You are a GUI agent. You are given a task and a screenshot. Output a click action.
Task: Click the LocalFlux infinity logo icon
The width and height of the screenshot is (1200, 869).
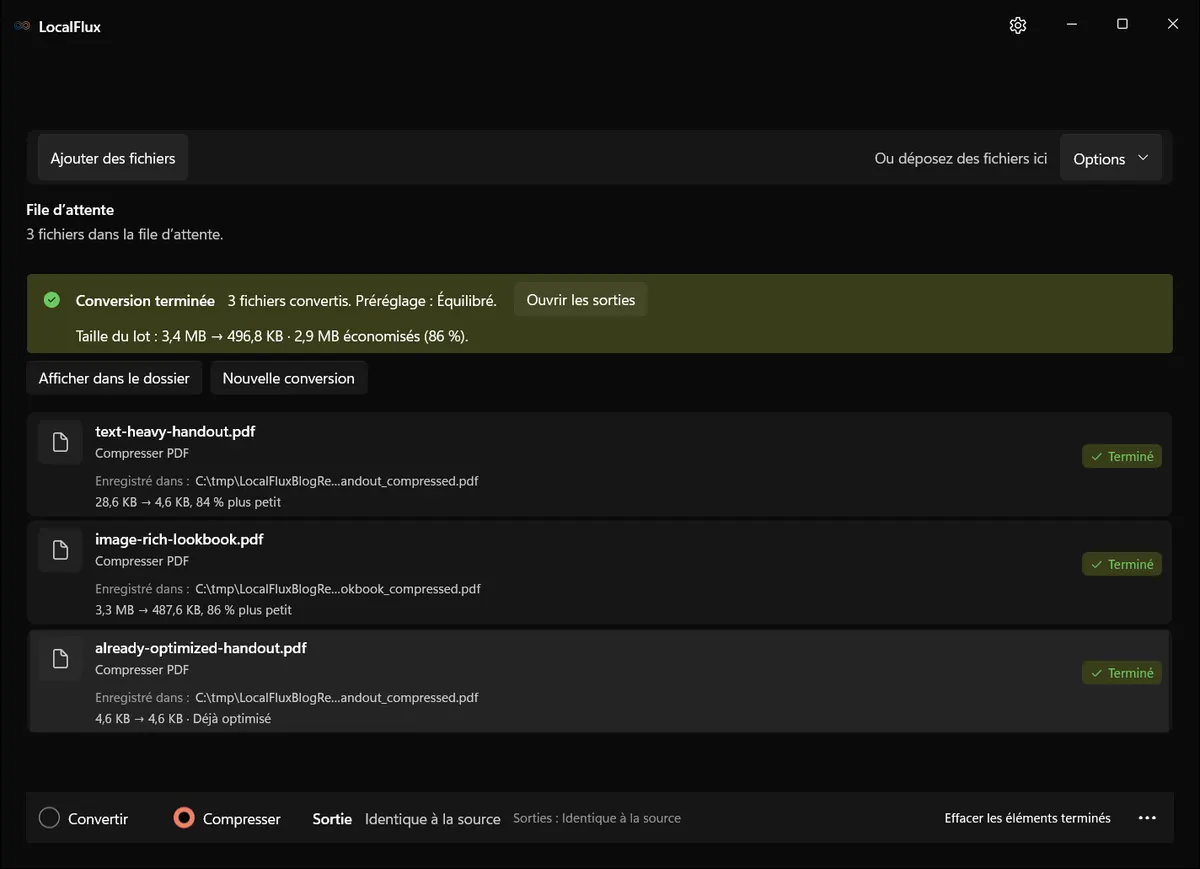[x=22, y=26]
